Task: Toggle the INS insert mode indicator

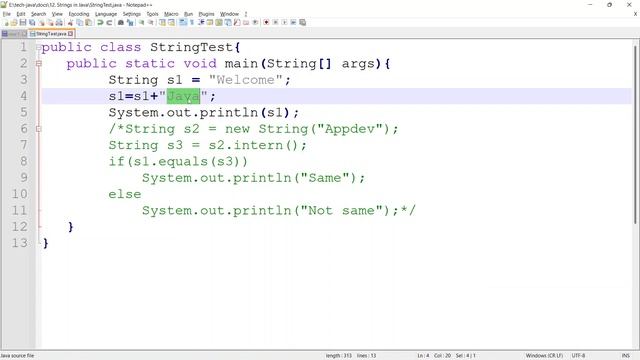Action: point(625,356)
